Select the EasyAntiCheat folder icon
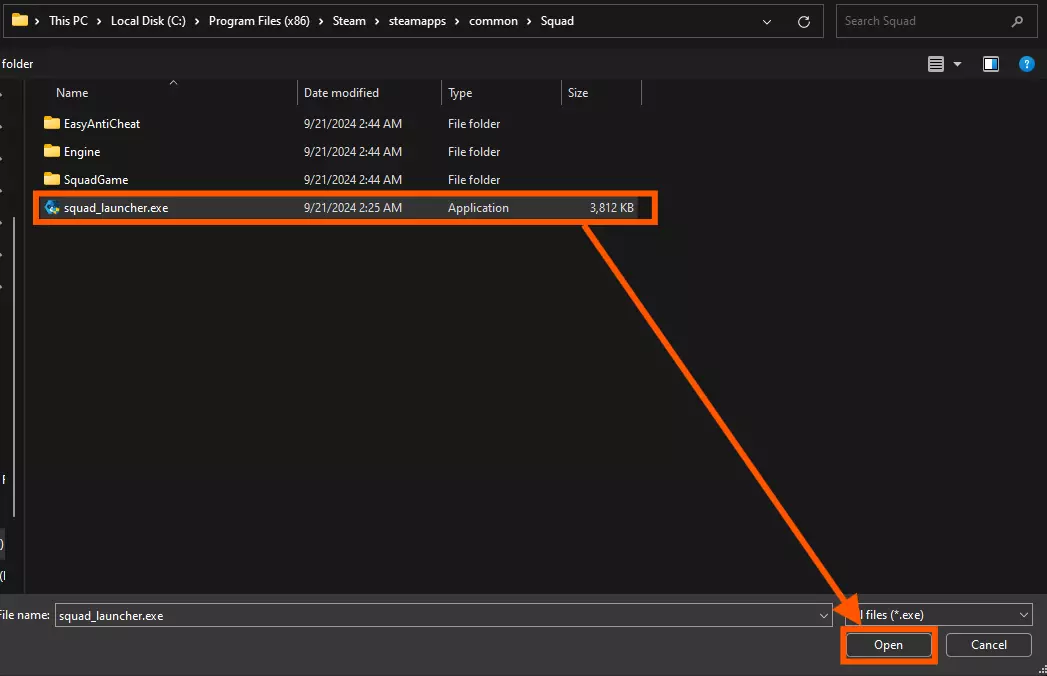 51,123
